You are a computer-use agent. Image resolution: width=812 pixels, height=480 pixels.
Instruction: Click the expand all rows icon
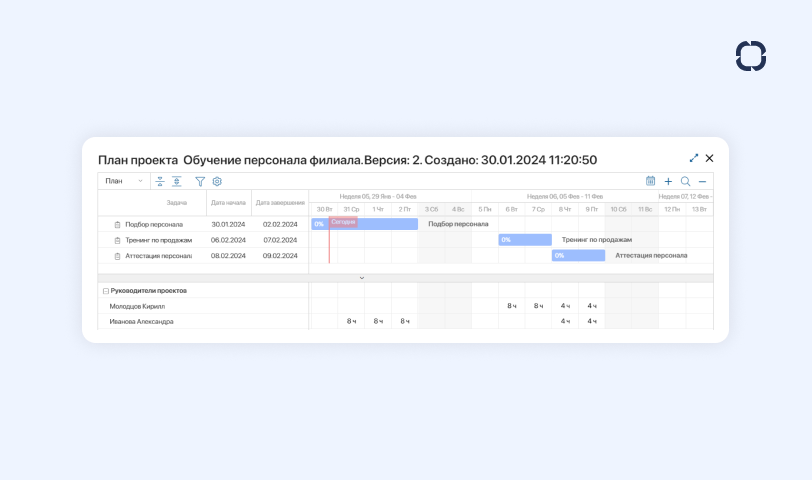(x=177, y=181)
